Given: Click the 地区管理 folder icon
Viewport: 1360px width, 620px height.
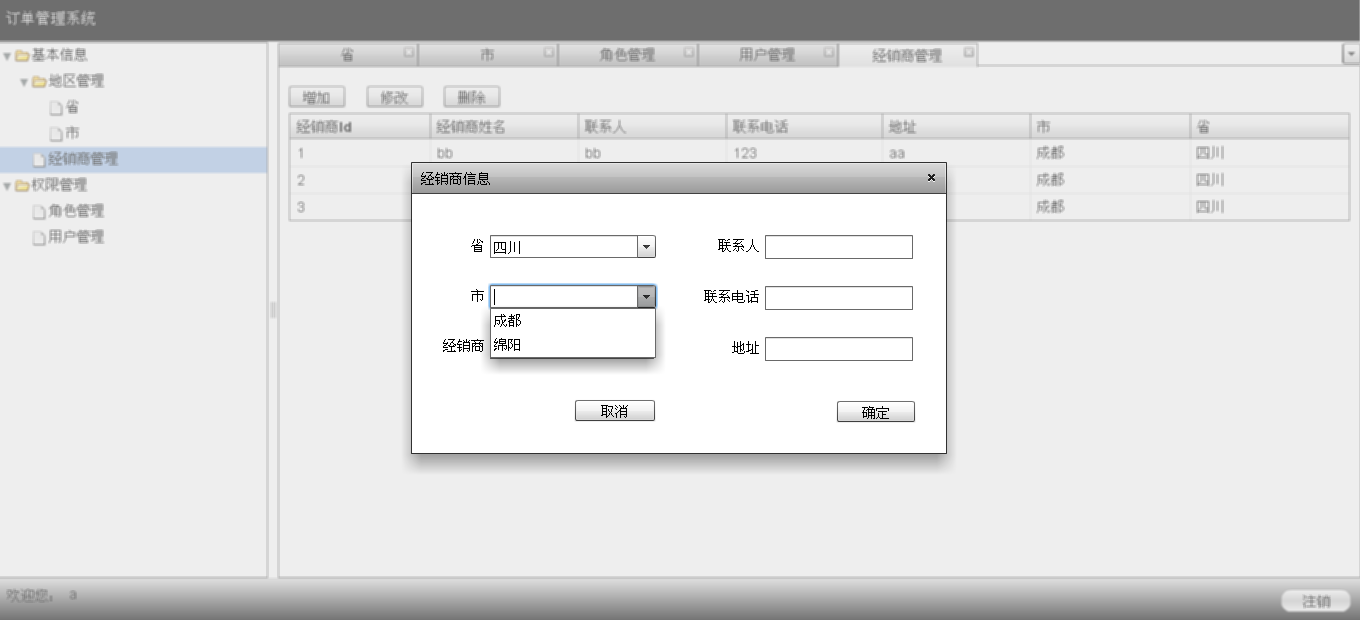Looking at the screenshot, I should (x=39, y=82).
